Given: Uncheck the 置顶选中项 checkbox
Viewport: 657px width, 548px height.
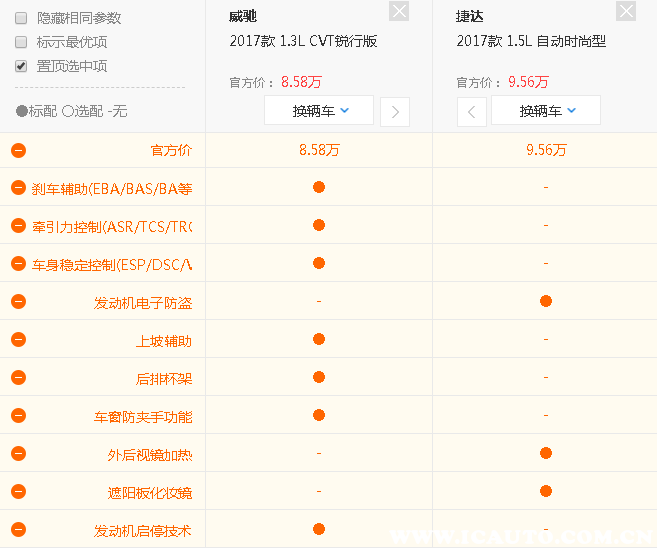Looking at the screenshot, I should [21, 66].
